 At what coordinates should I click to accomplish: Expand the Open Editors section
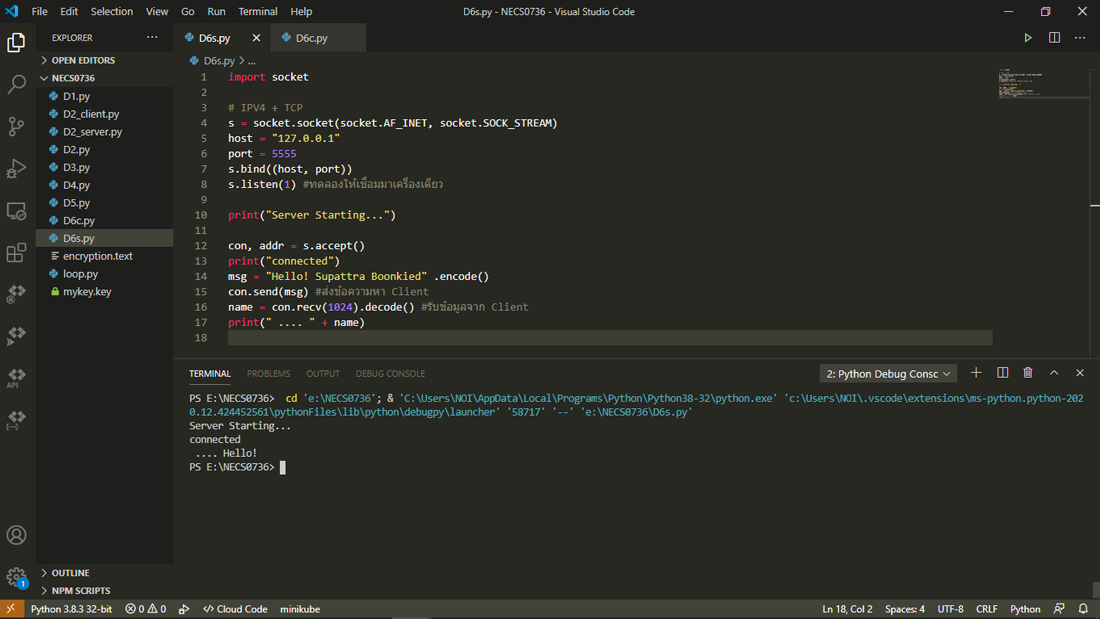point(82,60)
